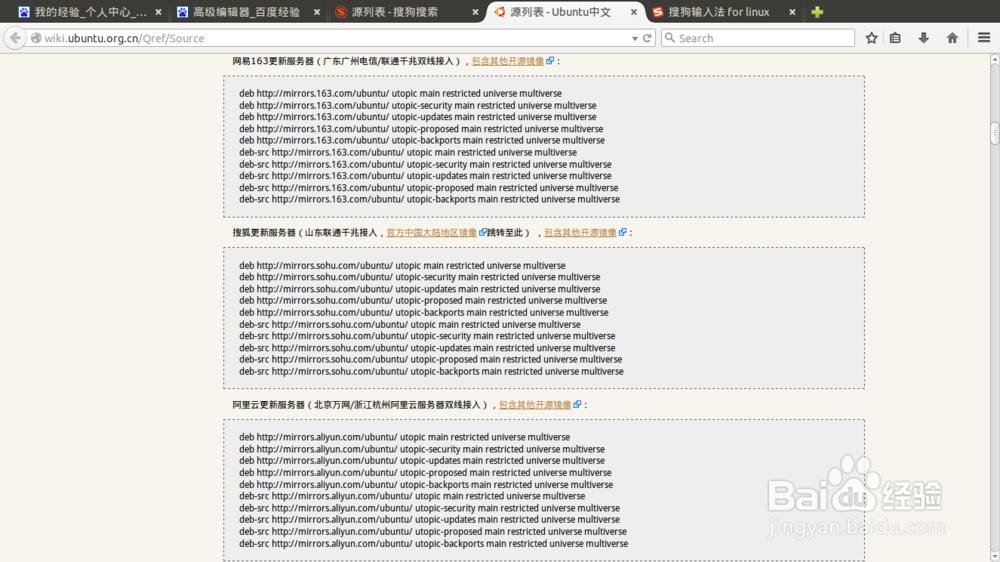The height and width of the screenshot is (562, 1000).
Task: Click the search magnifier icon
Action: 670,38
